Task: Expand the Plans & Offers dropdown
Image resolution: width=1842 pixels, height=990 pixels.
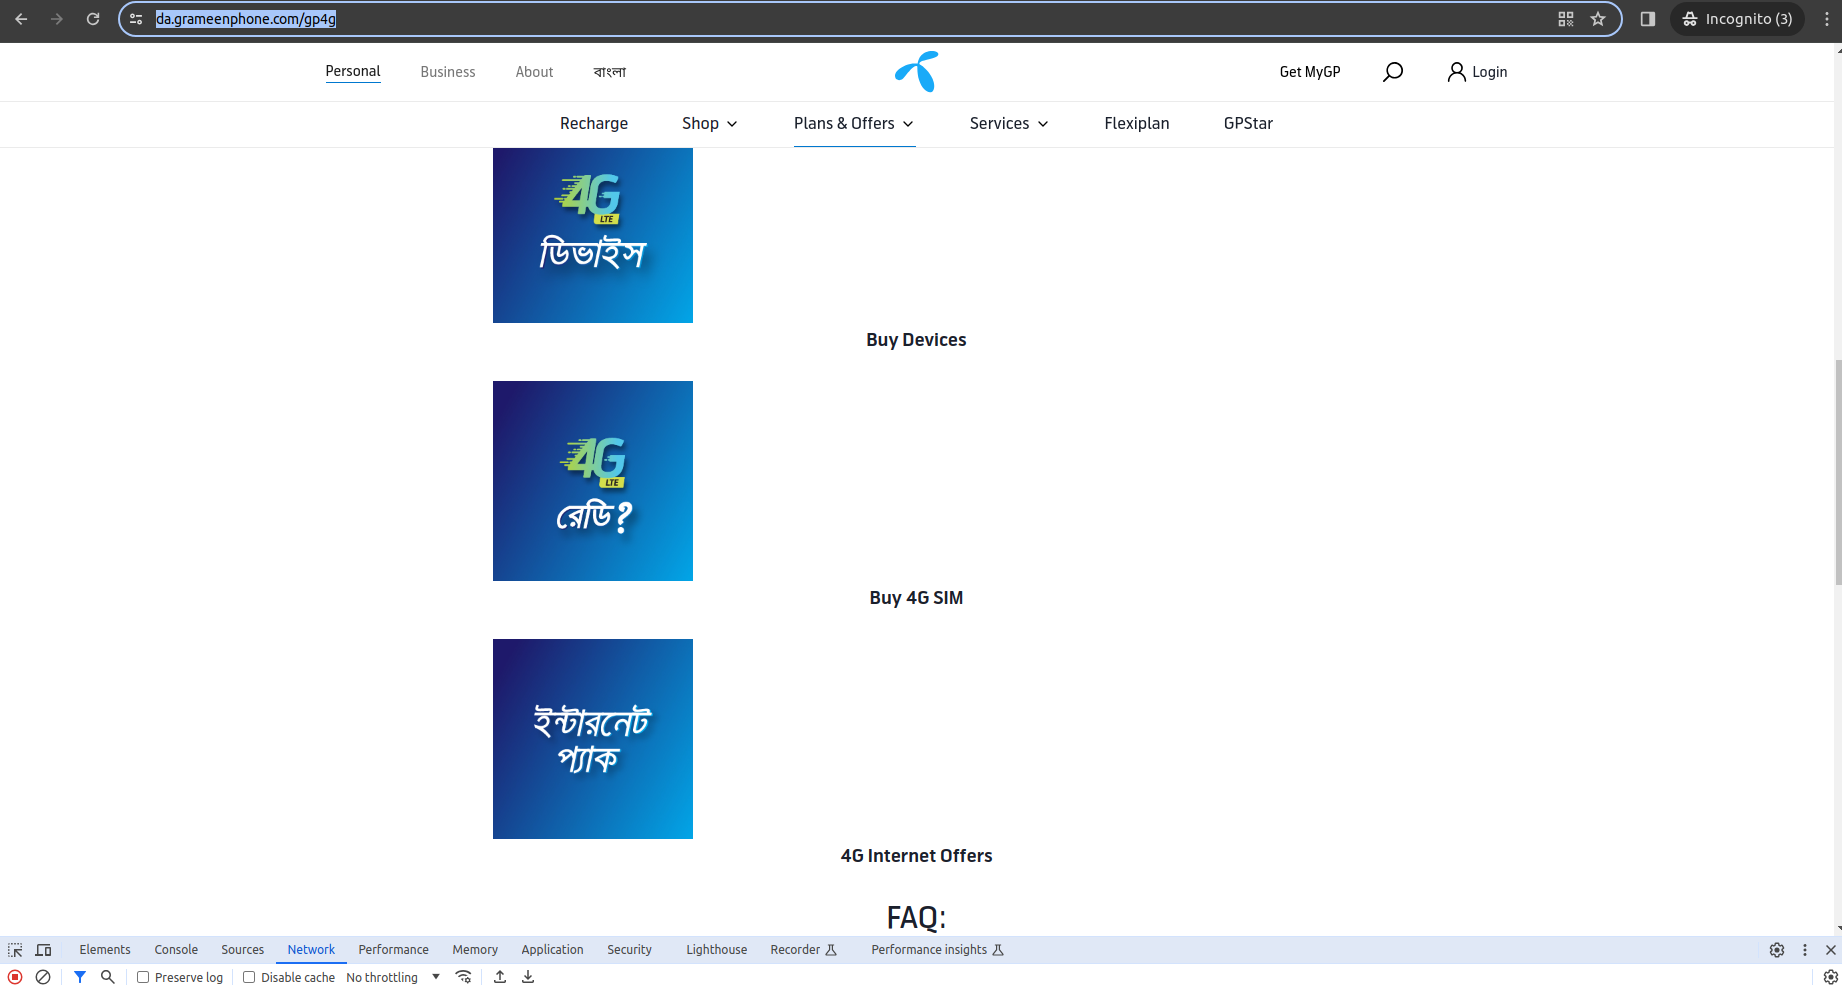Action: tap(854, 123)
